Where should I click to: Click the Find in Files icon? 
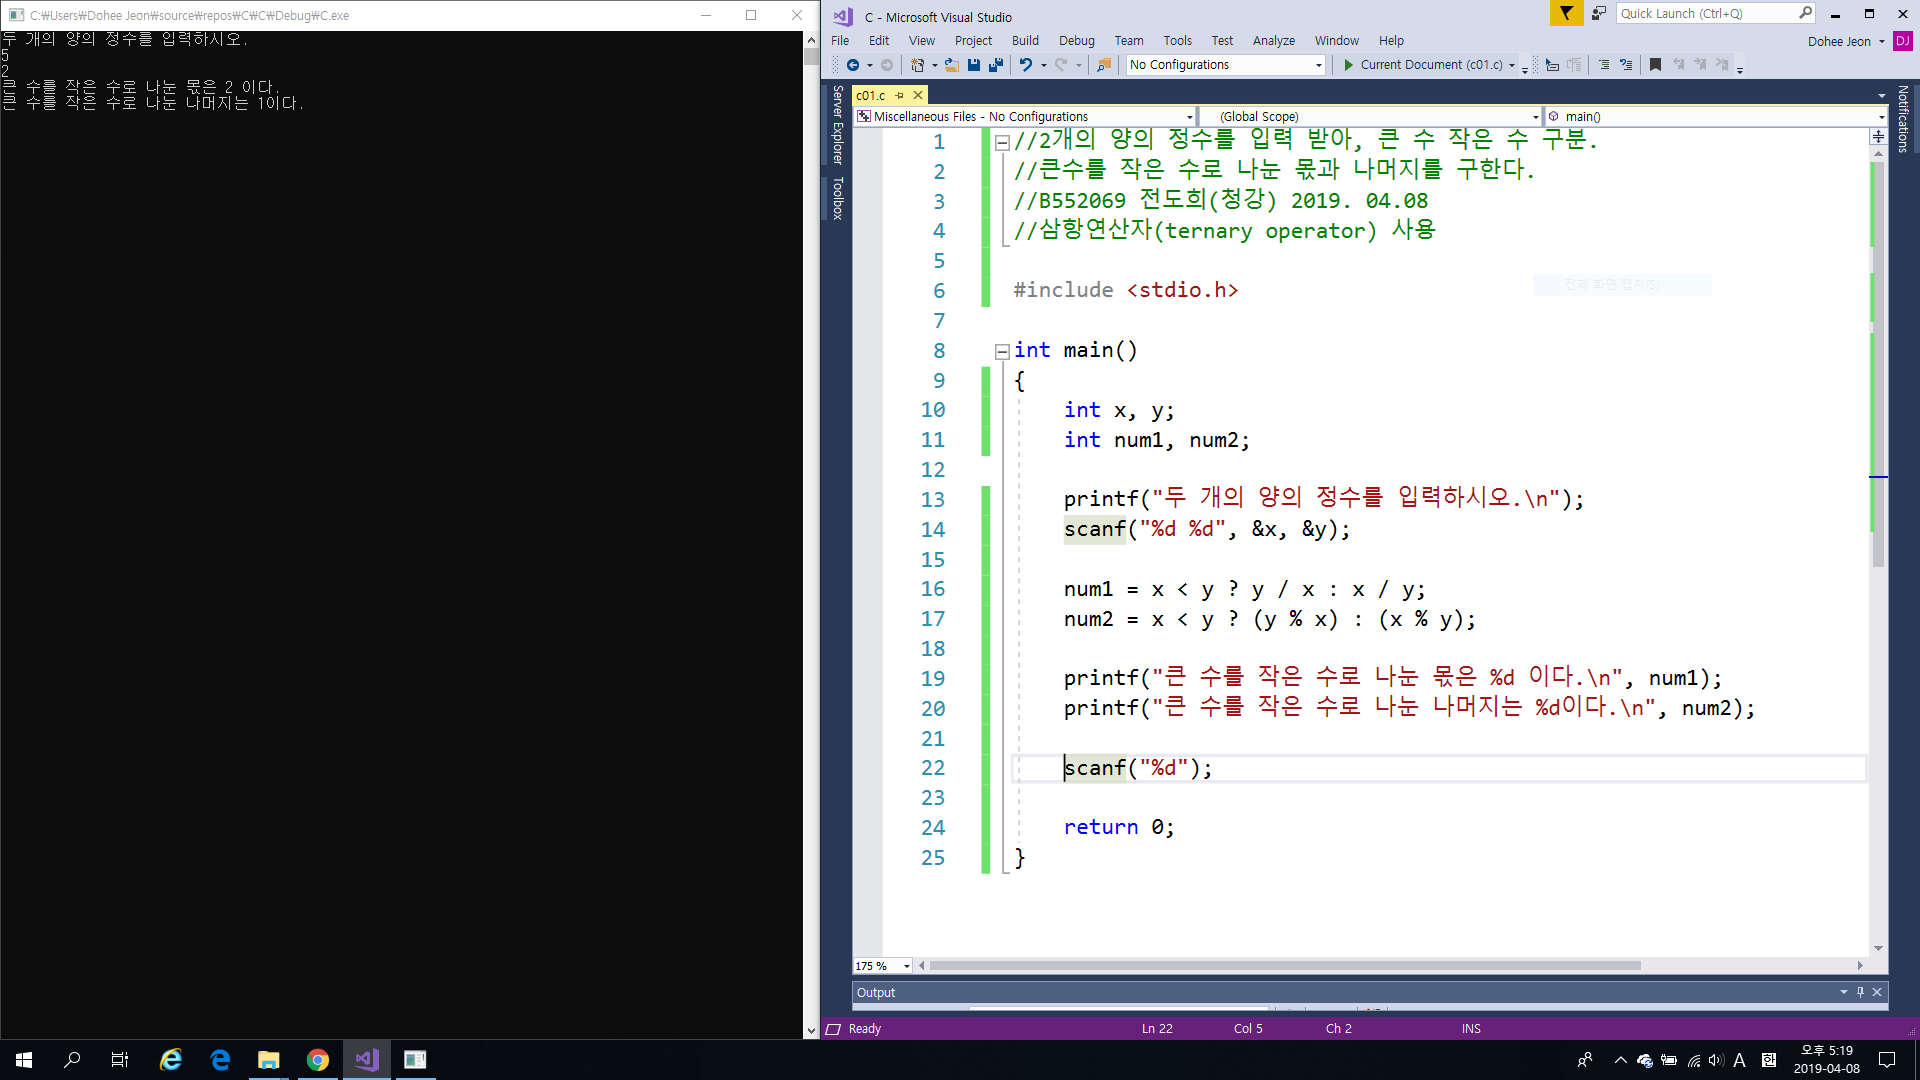pyautogui.click(x=1104, y=65)
